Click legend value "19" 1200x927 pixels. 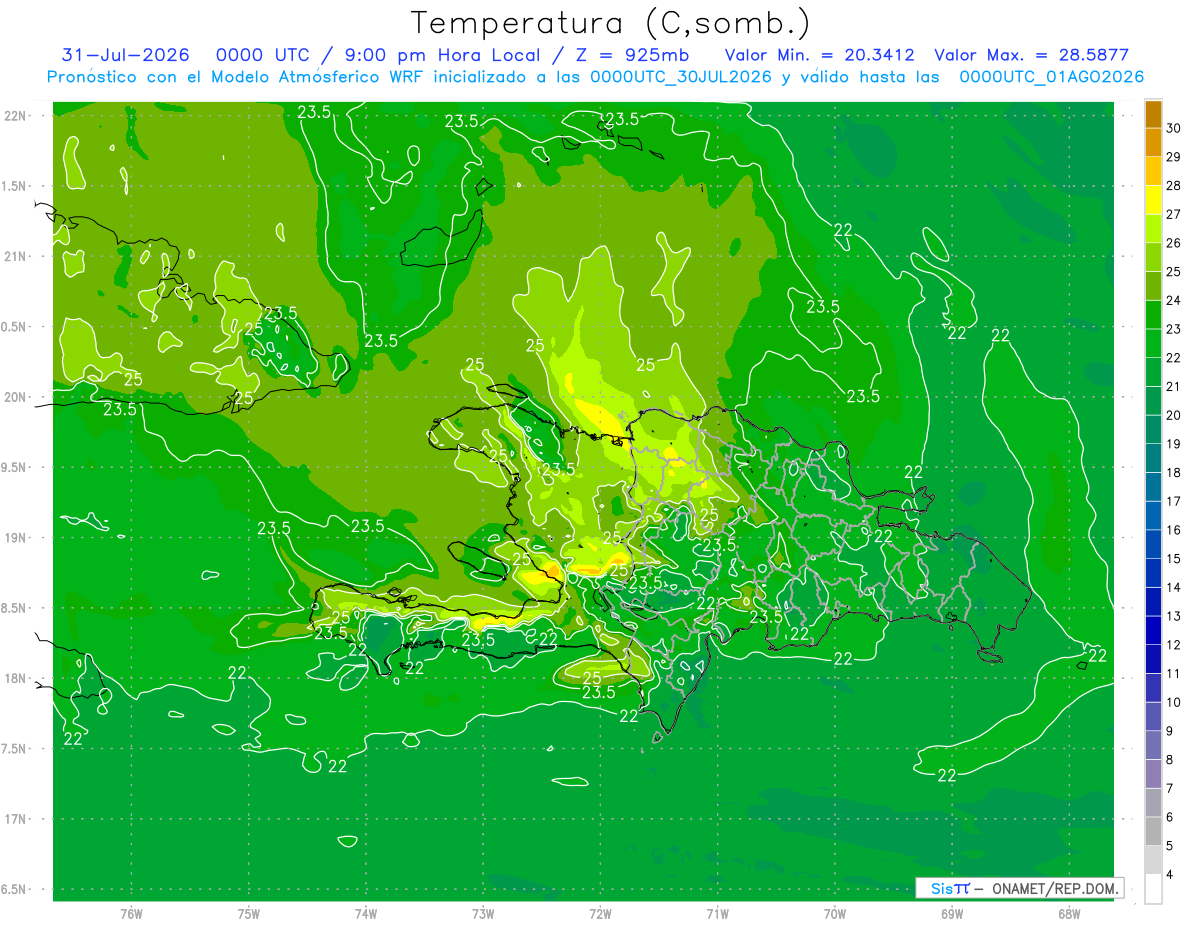click(x=1174, y=444)
